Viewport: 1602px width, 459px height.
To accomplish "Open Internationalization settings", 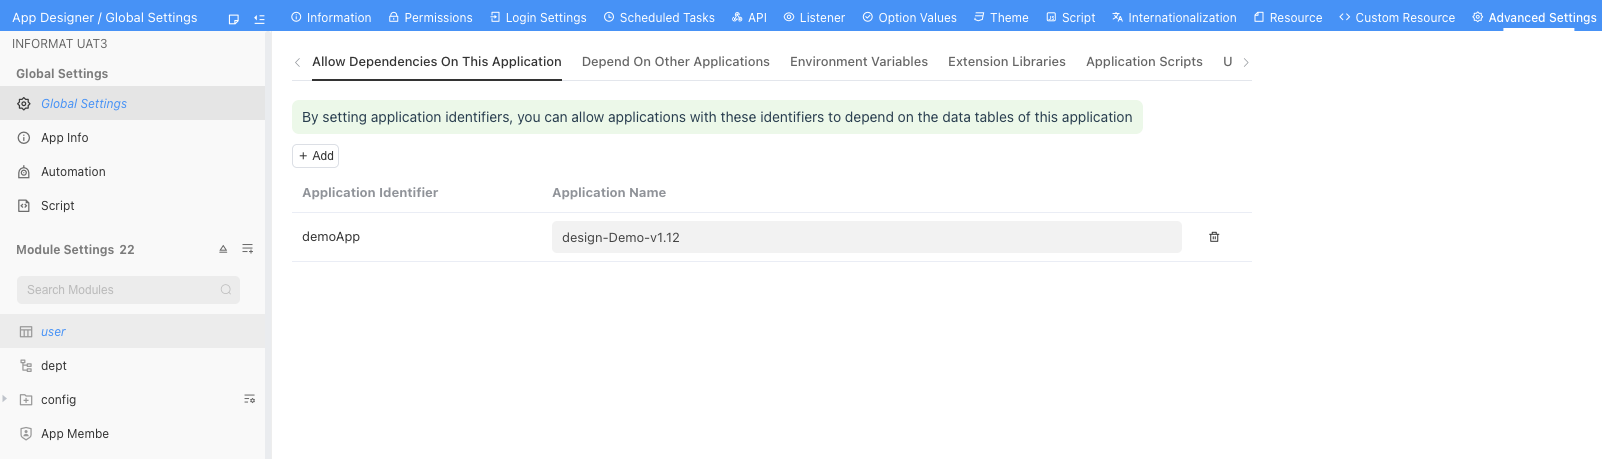I will tap(1174, 17).
